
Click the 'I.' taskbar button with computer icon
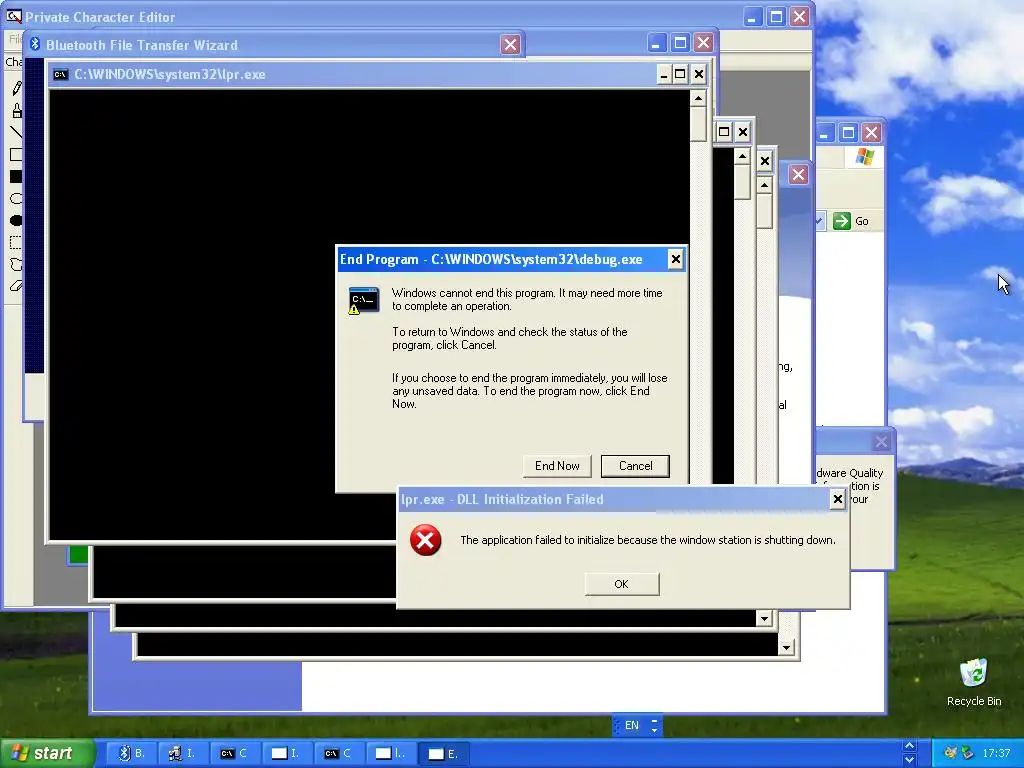pos(182,753)
